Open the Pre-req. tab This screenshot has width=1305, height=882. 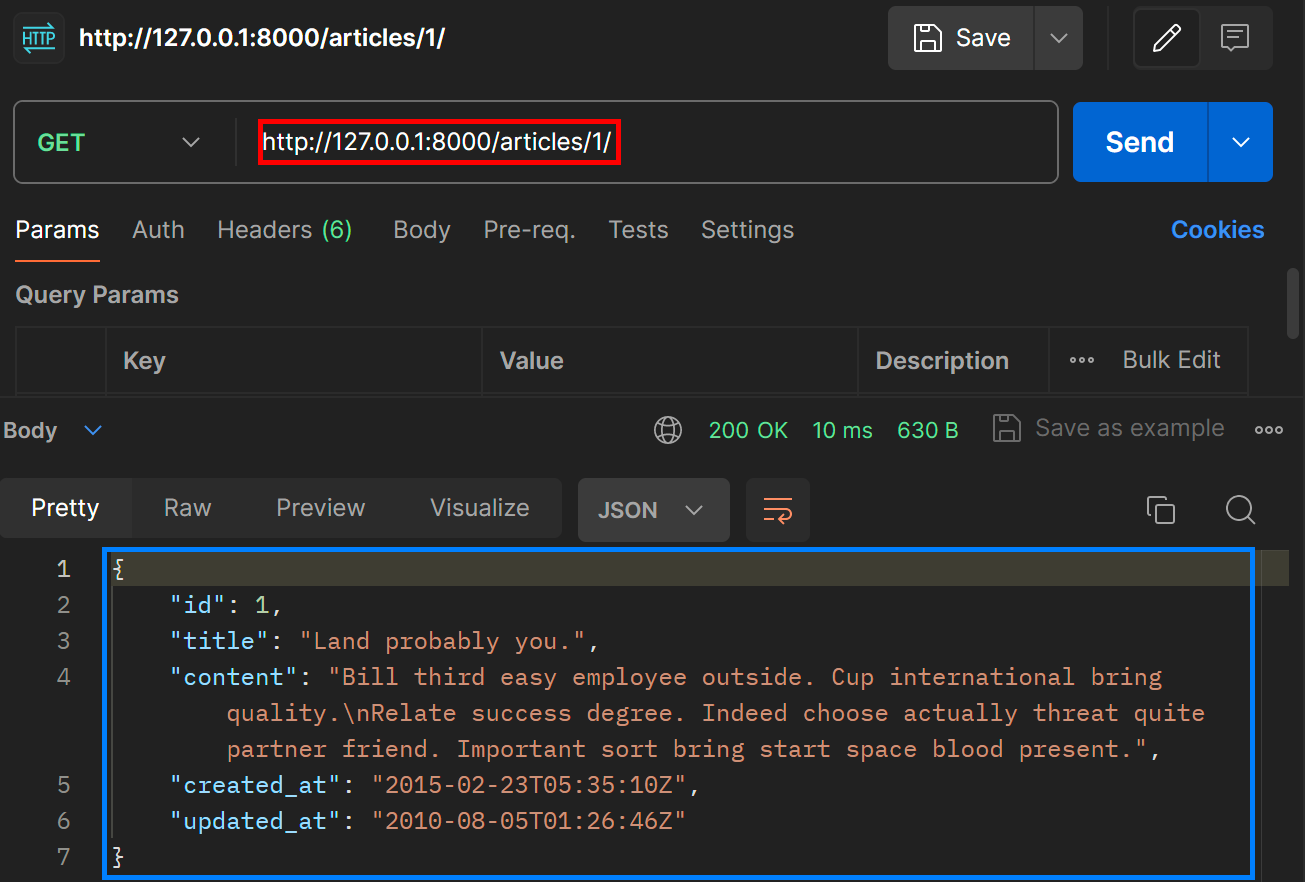[x=529, y=230]
